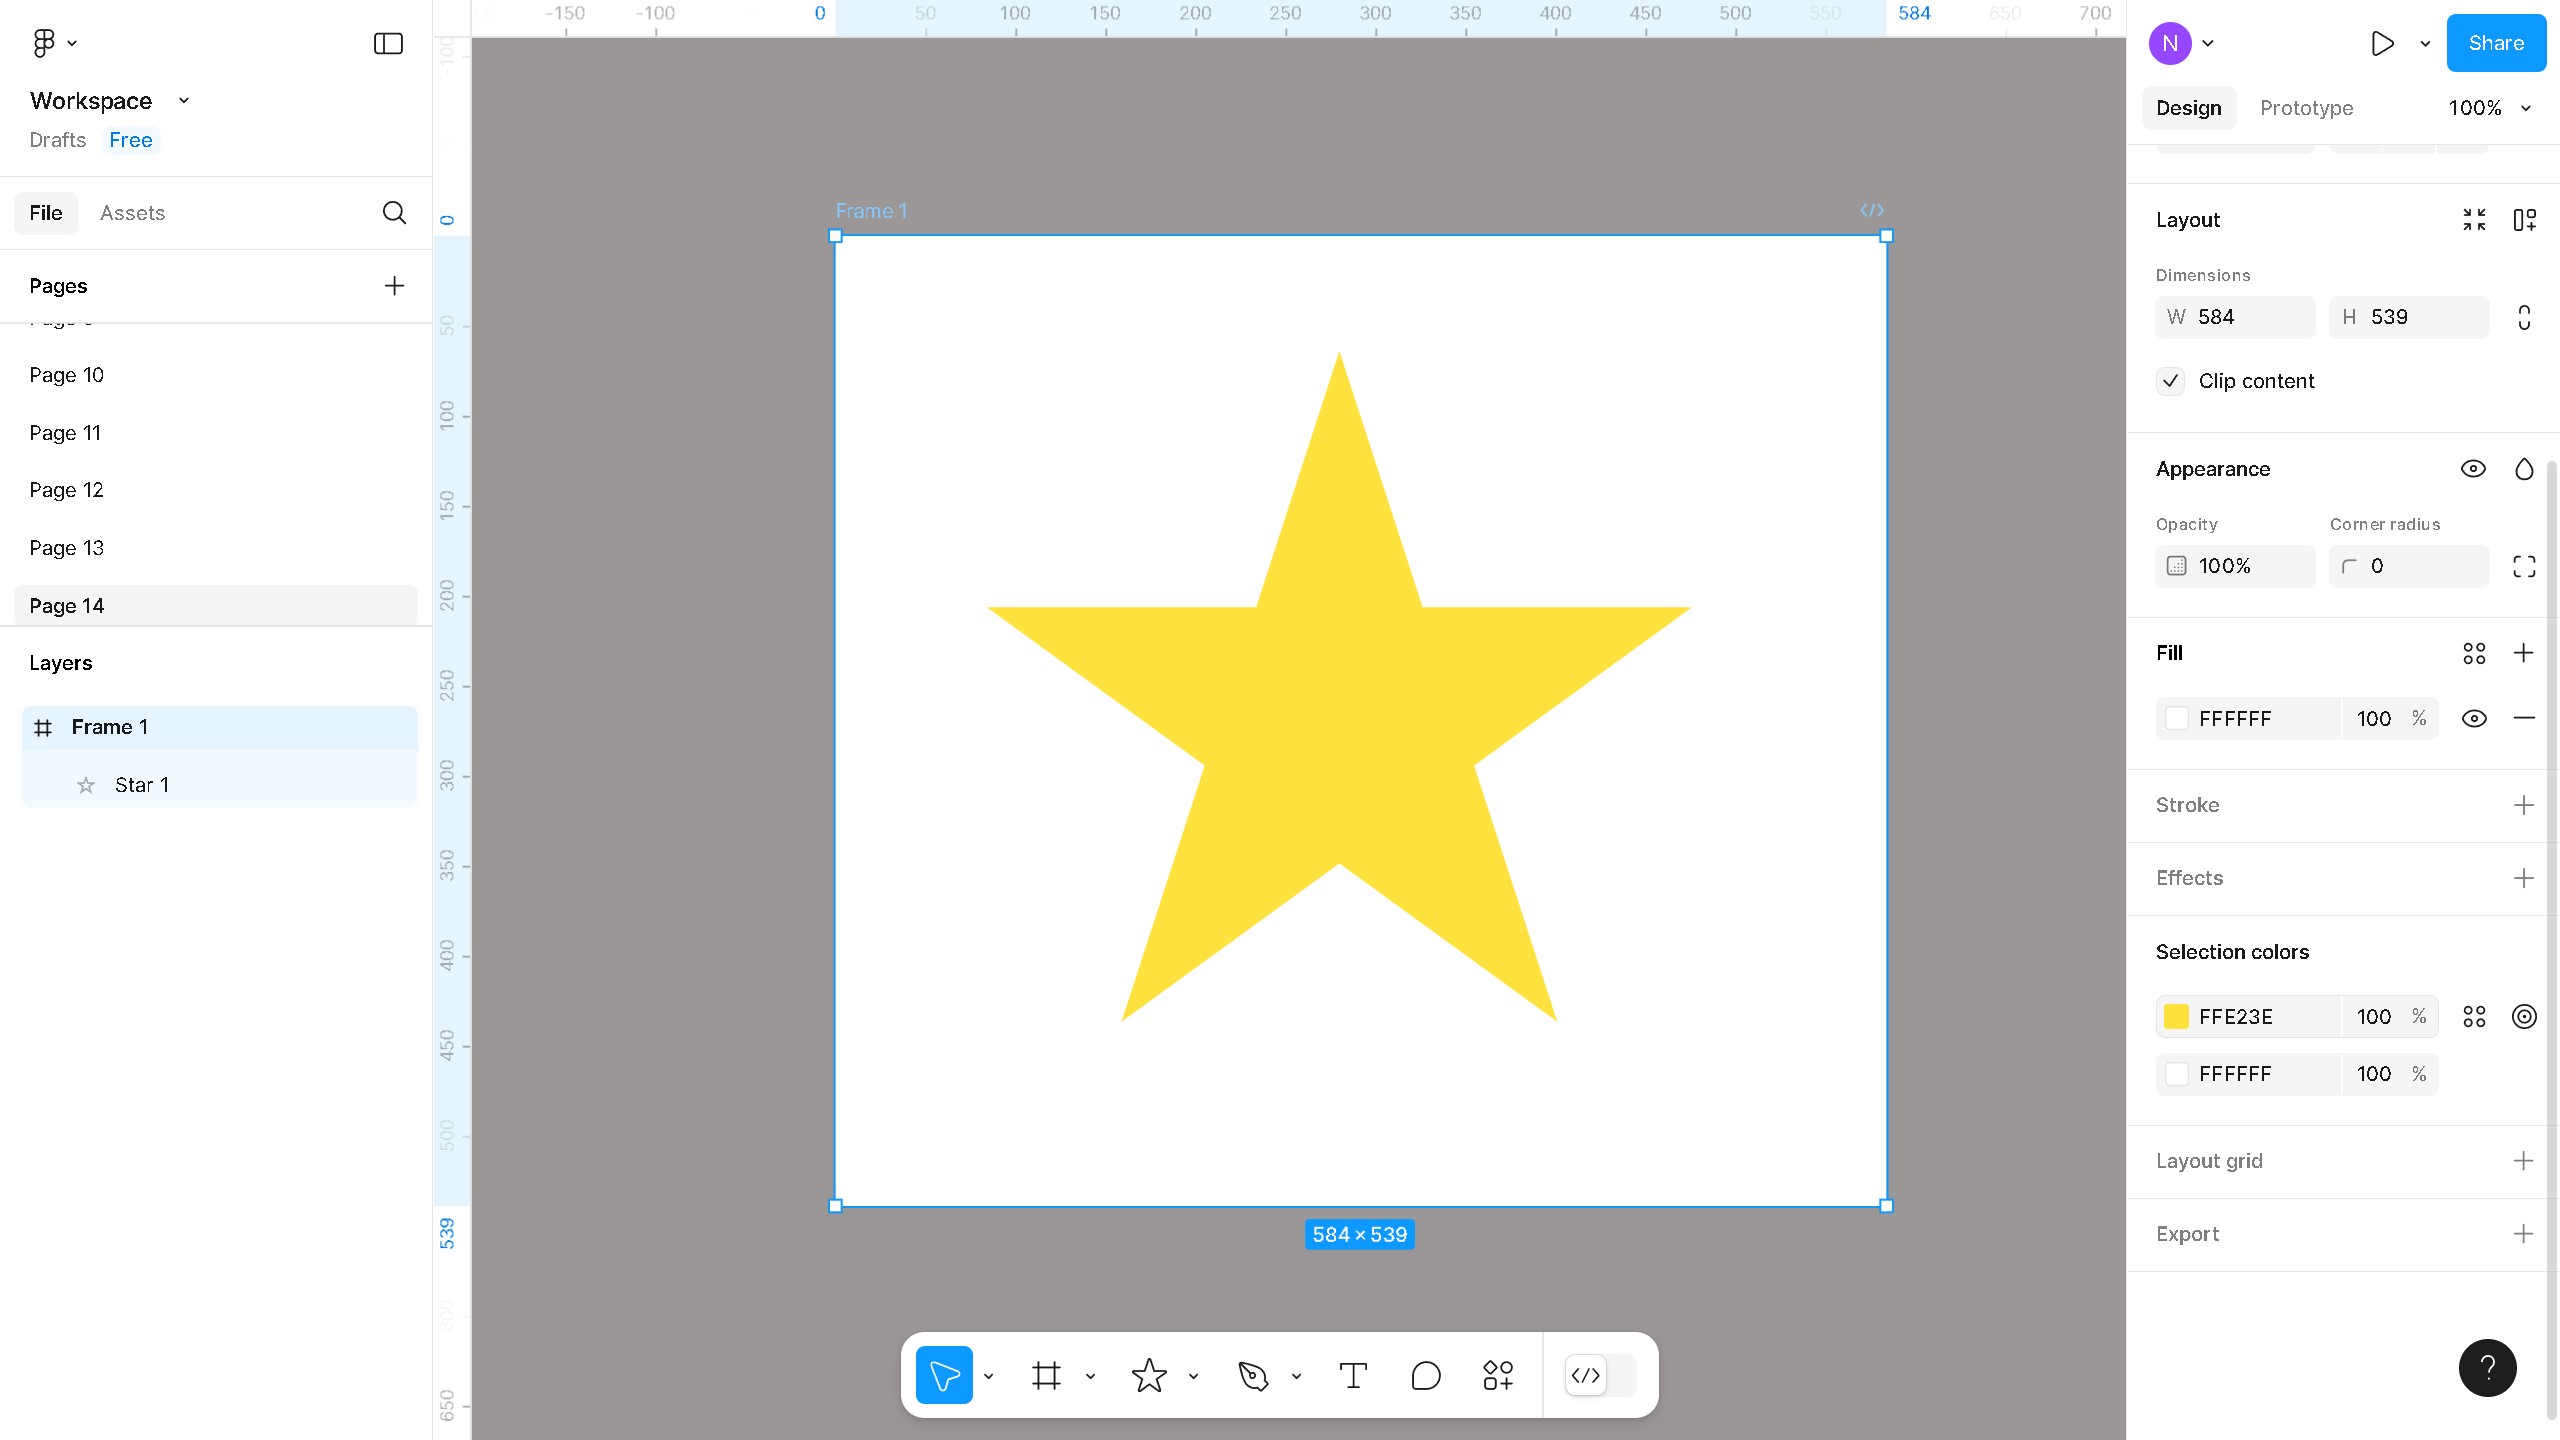Uncheck Clip content checkbox
Screen dimensions: 2560x1440
coord(2170,381)
